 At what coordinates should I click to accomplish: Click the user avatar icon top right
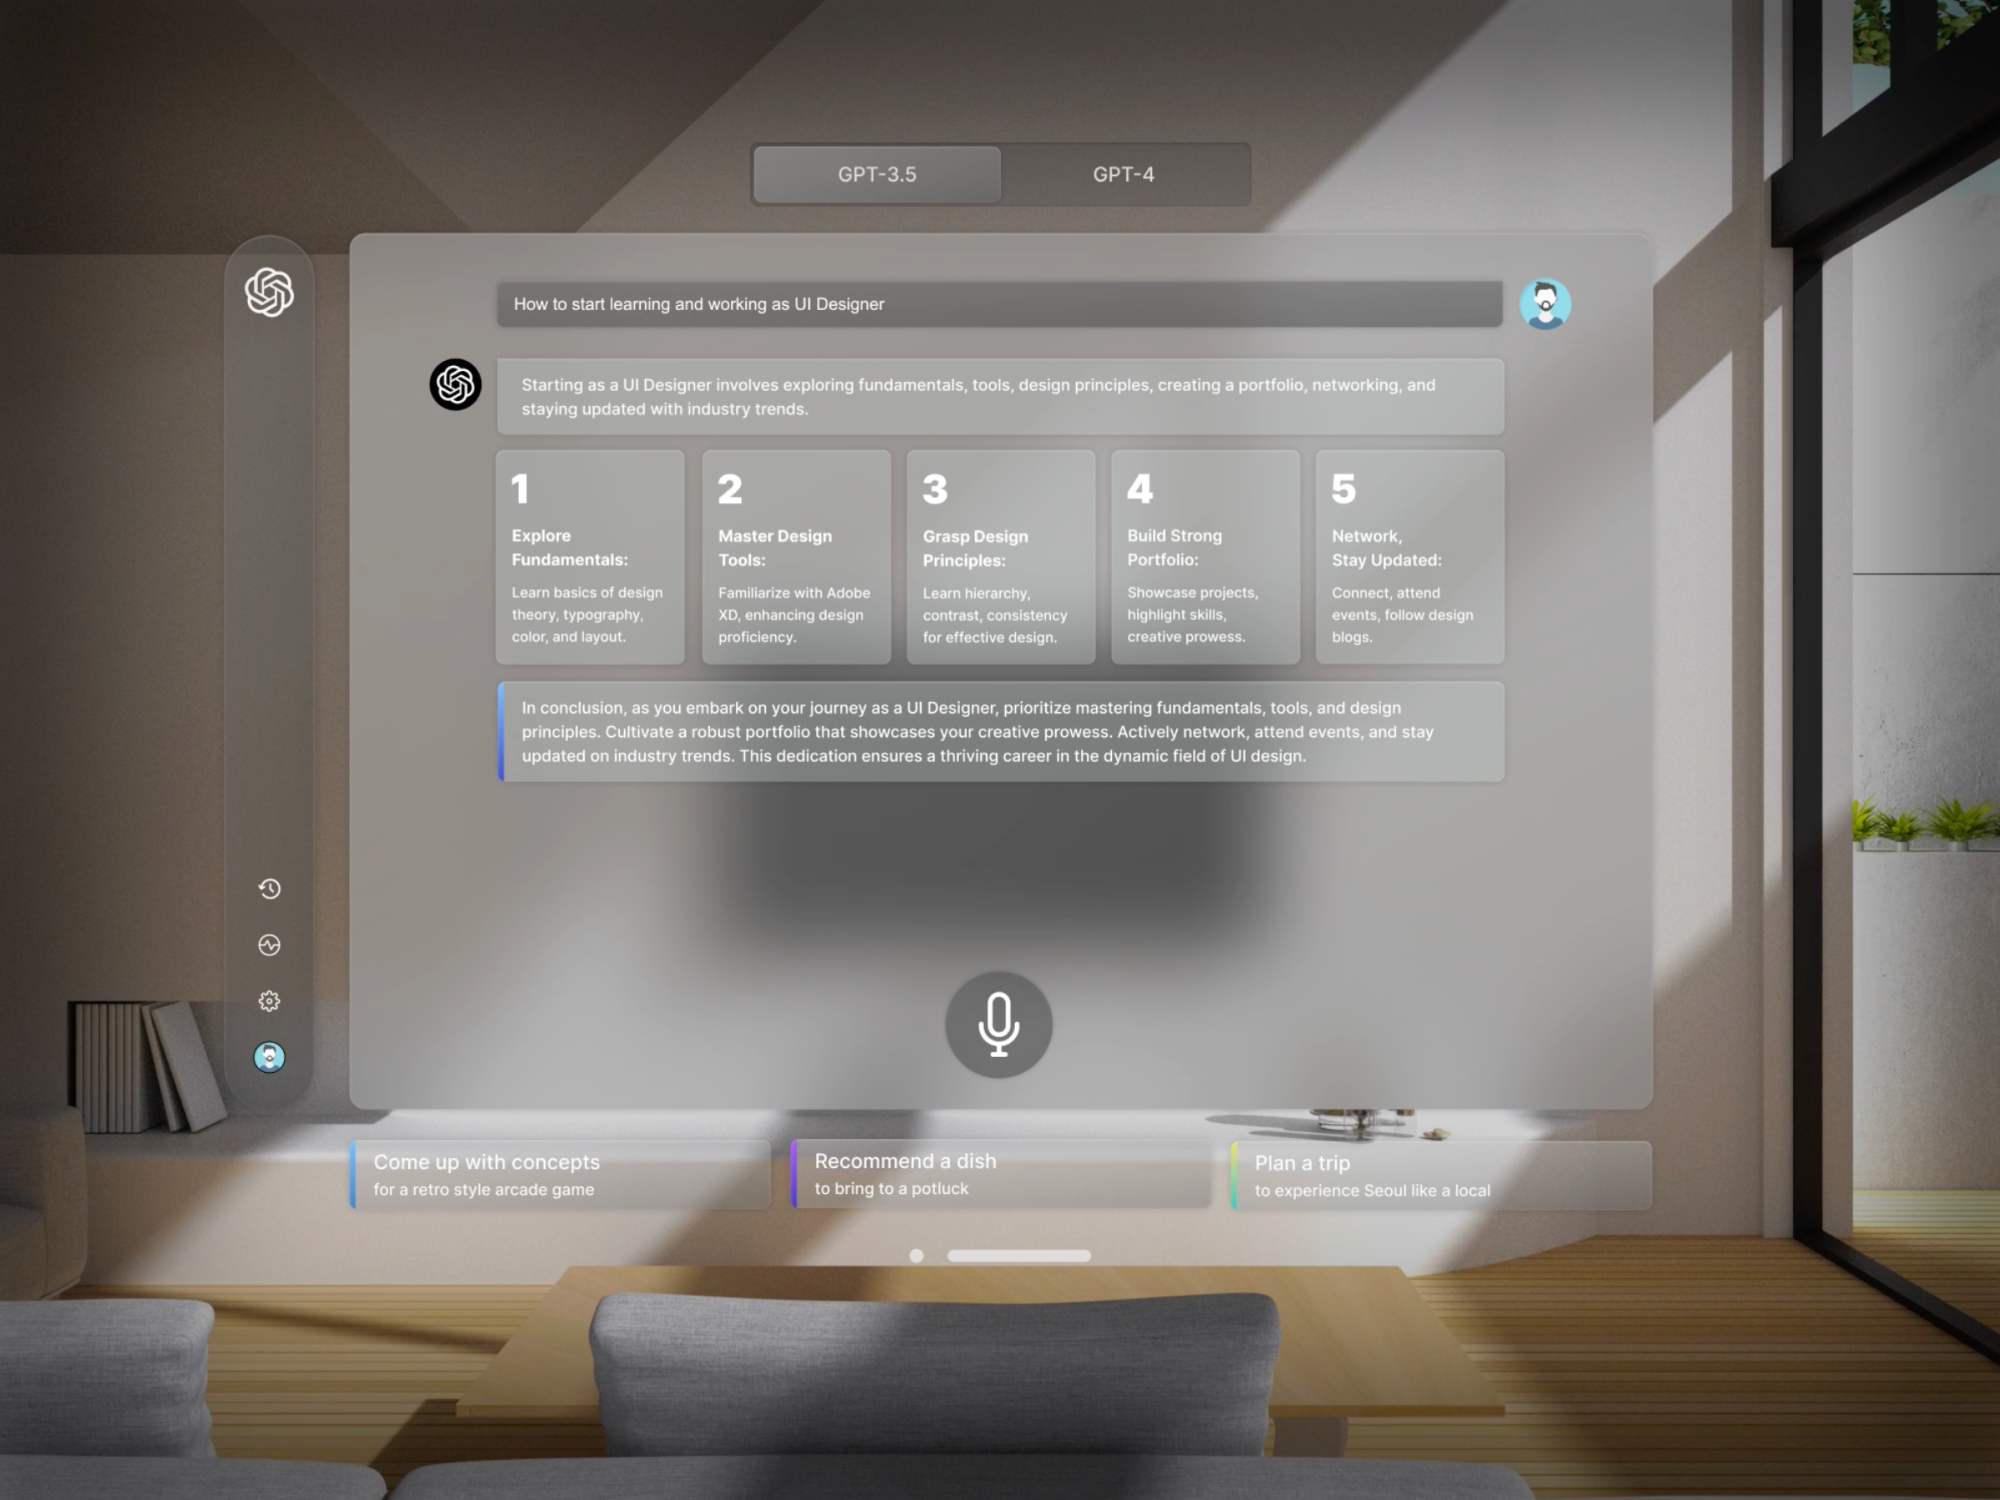click(1546, 303)
